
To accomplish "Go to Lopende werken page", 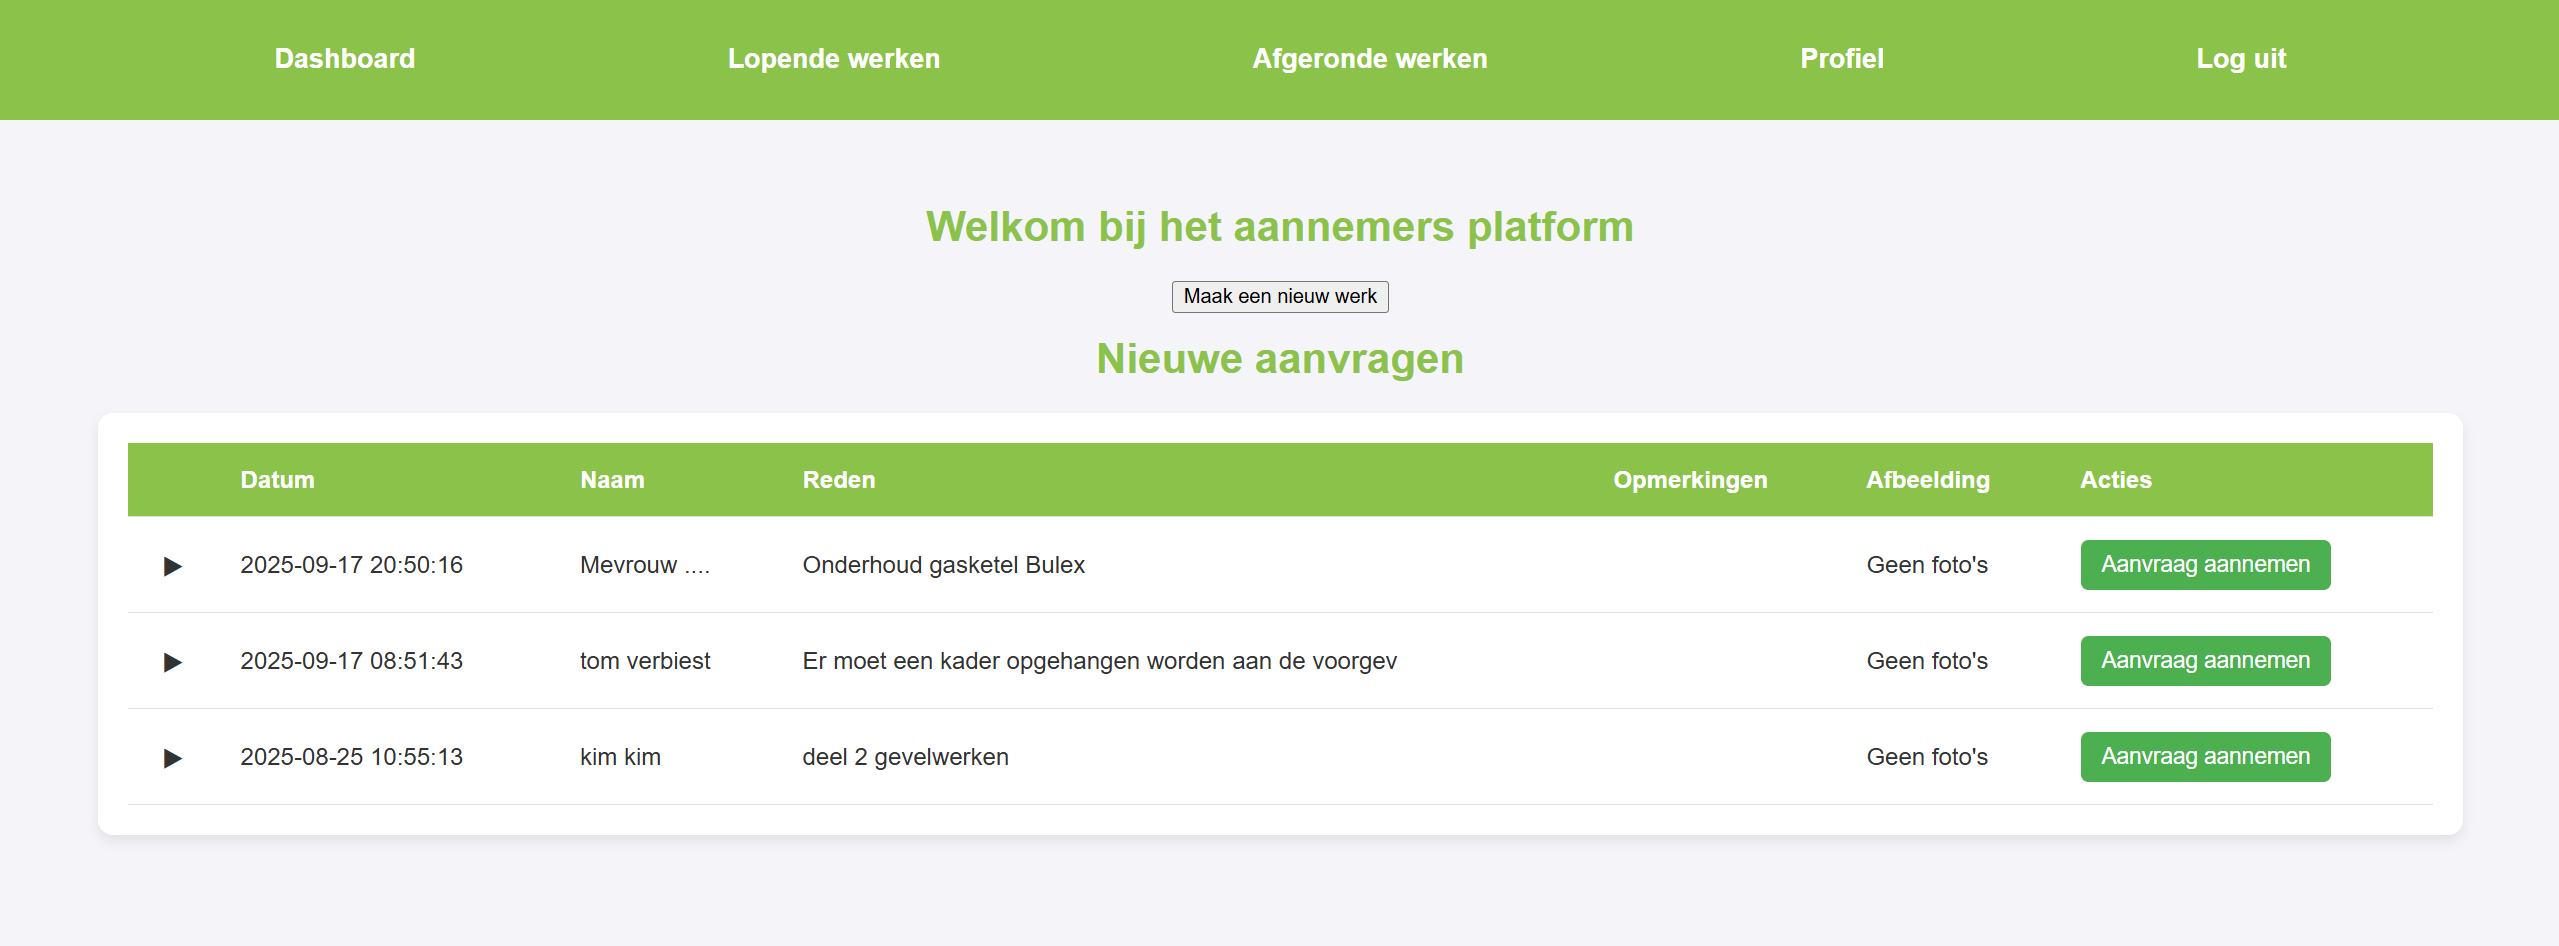I will 833,59.
